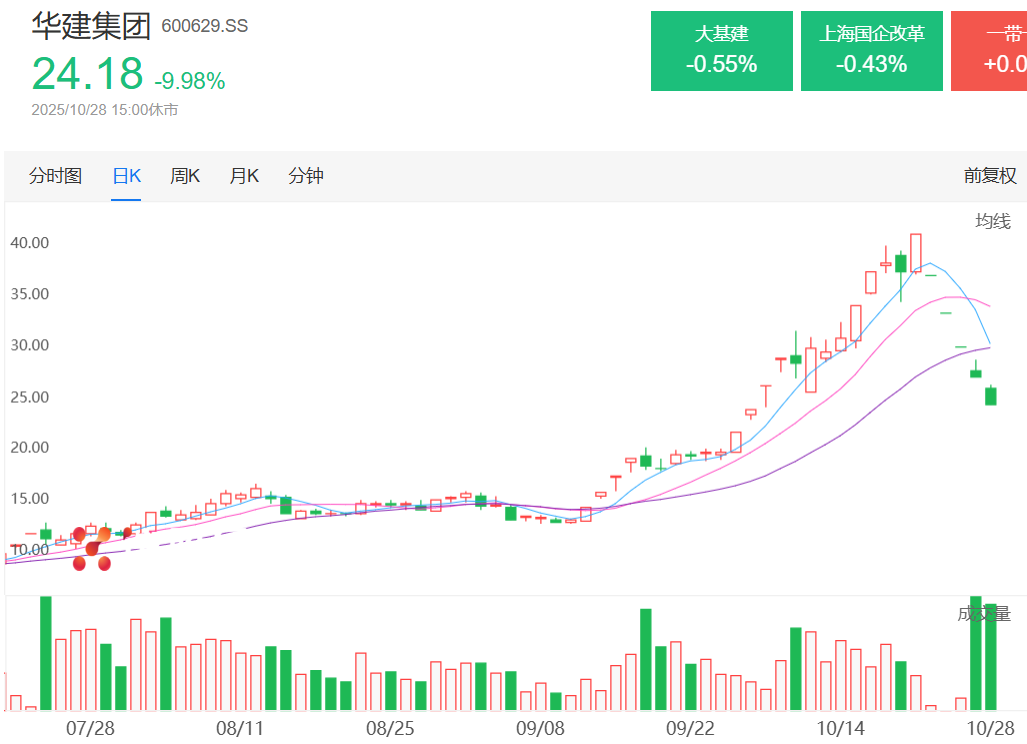Select the 分钟 minute chart tab

click(306, 176)
